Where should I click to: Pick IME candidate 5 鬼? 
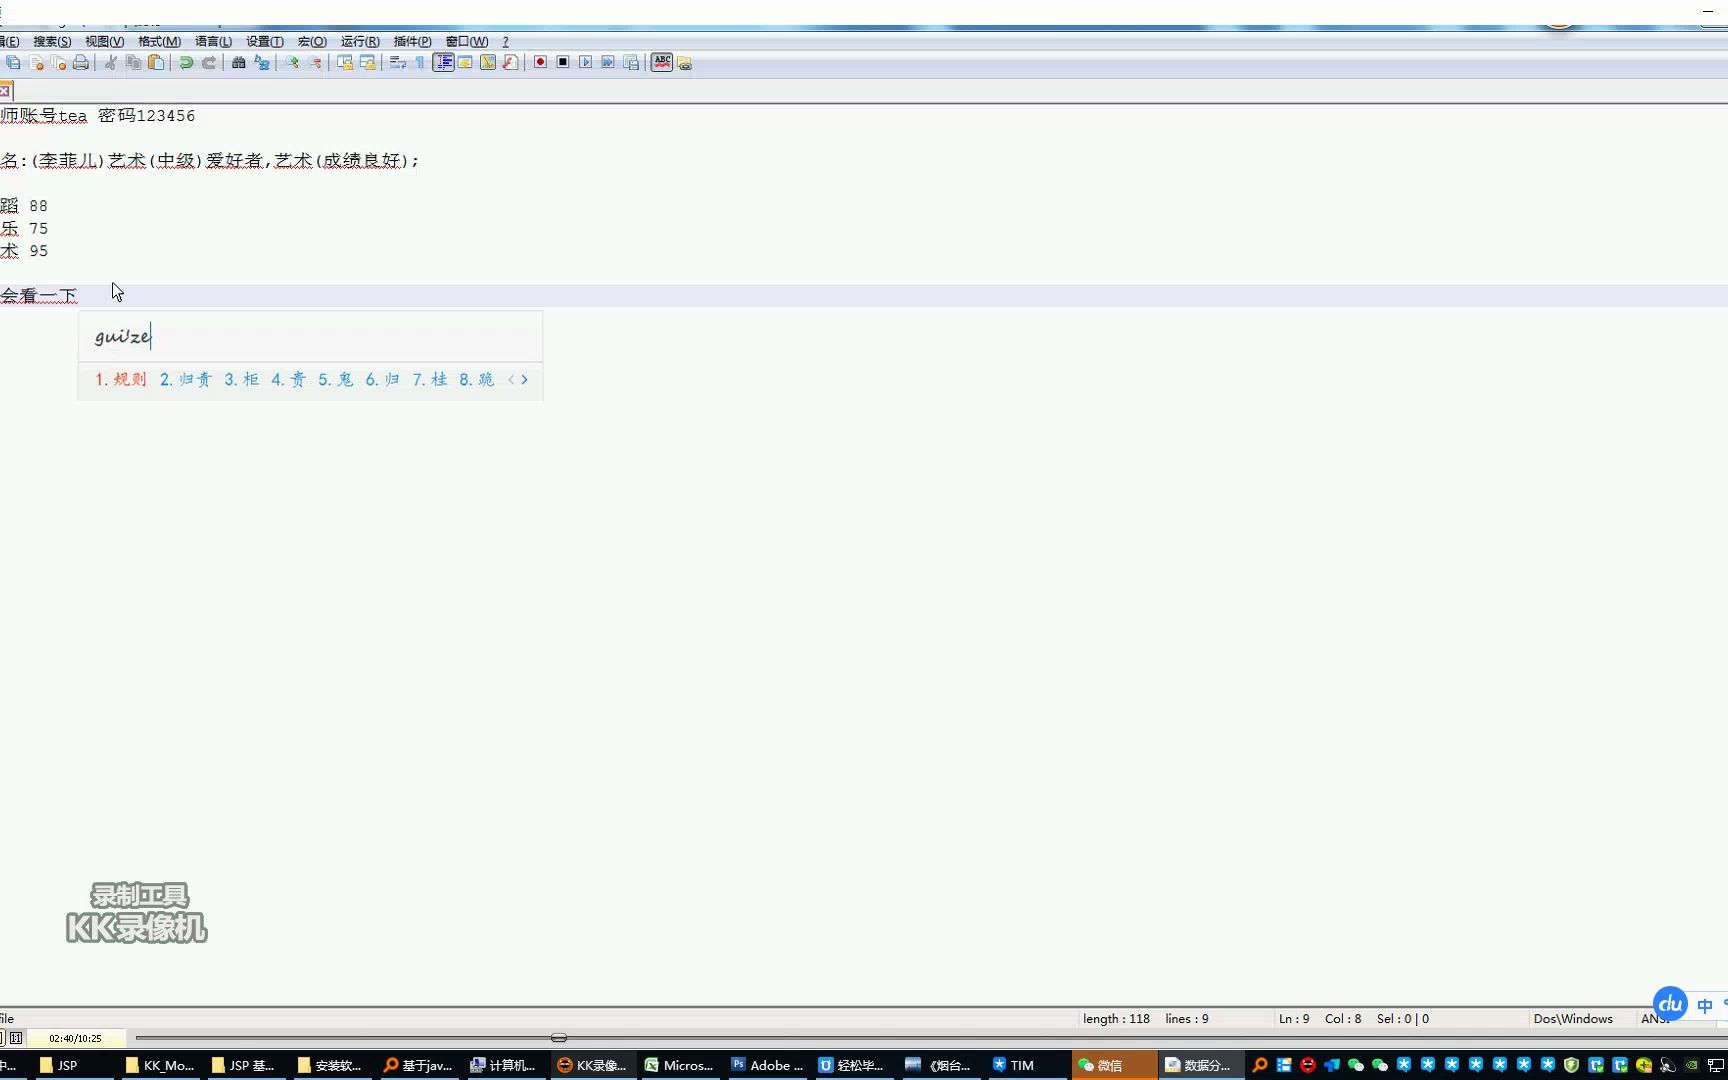click(335, 379)
